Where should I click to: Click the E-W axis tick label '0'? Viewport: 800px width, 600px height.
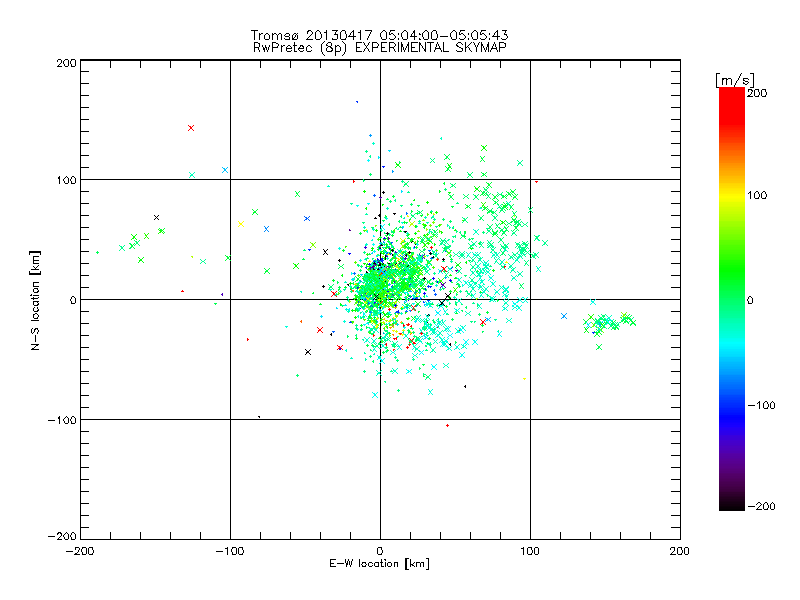click(380, 551)
